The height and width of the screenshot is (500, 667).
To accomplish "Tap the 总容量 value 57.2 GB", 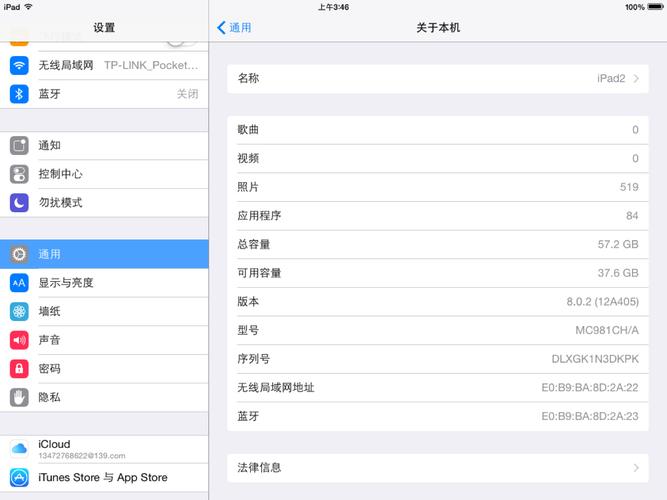I will (618, 244).
